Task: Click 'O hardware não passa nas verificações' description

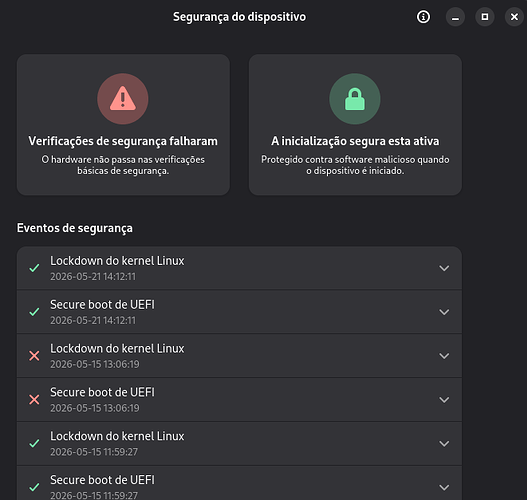Action: click(123, 165)
